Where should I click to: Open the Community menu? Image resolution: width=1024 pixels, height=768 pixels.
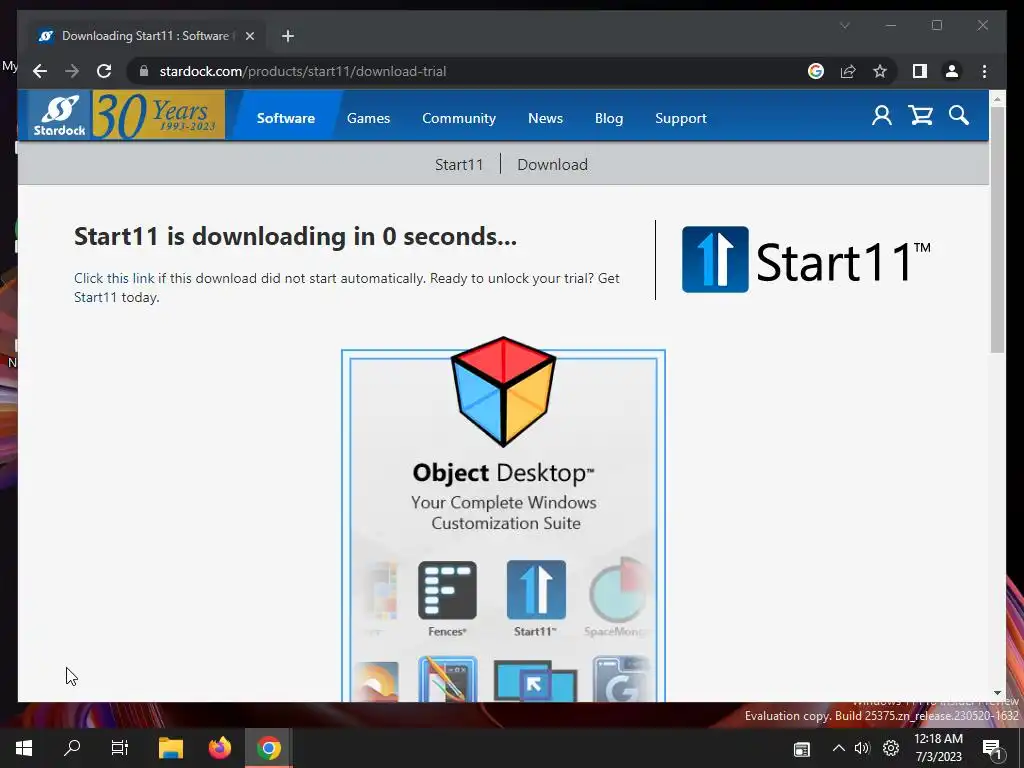point(459,118)
